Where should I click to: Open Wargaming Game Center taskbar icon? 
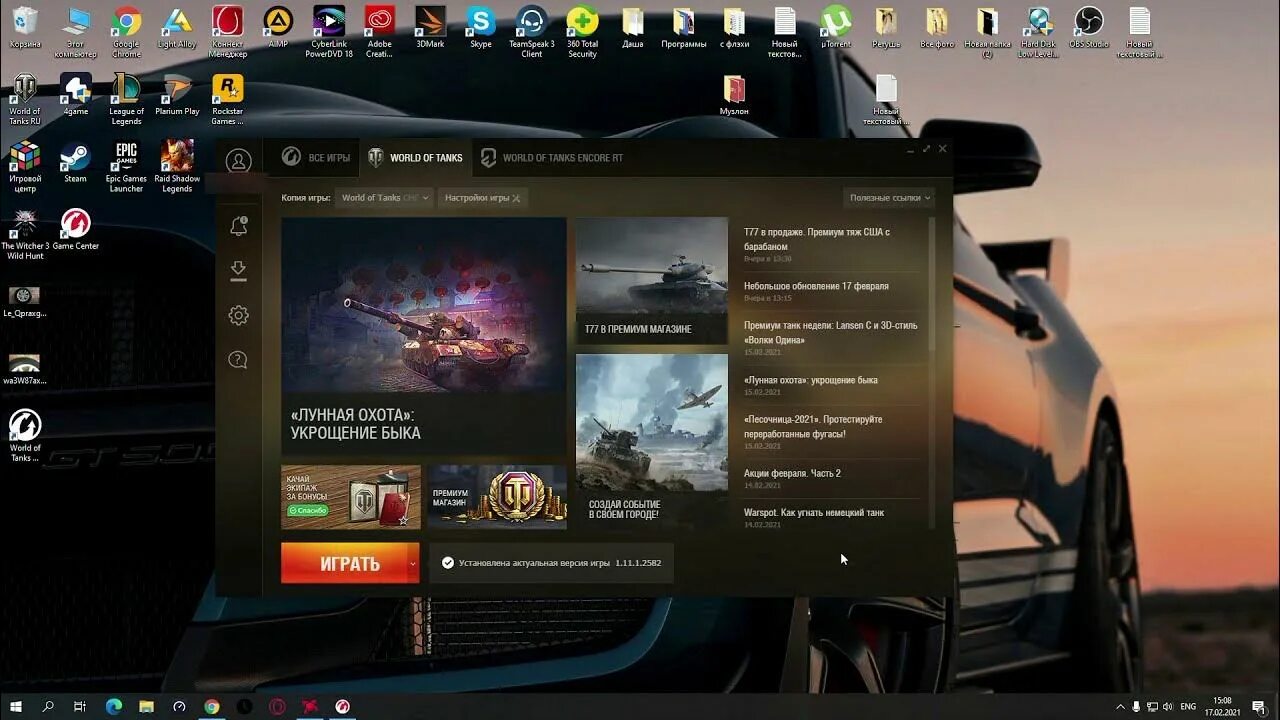pyautogui.click(x=343, y=706)
